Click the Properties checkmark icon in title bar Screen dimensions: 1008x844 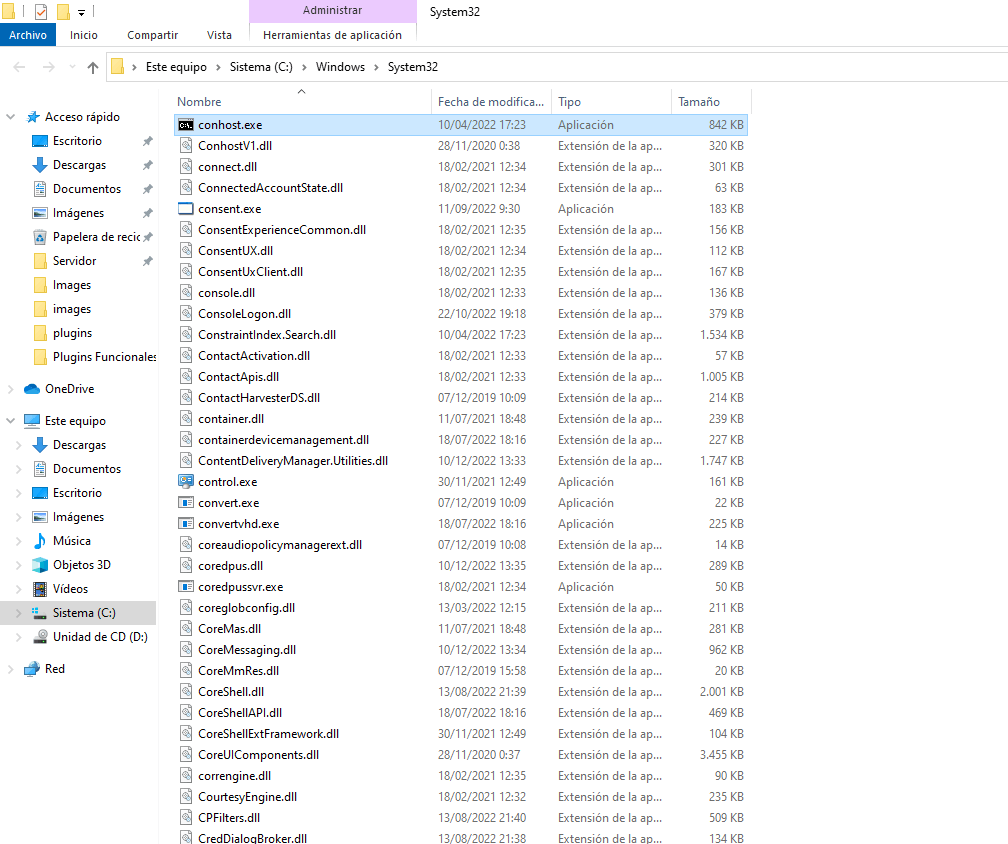[x=40, y=12]
